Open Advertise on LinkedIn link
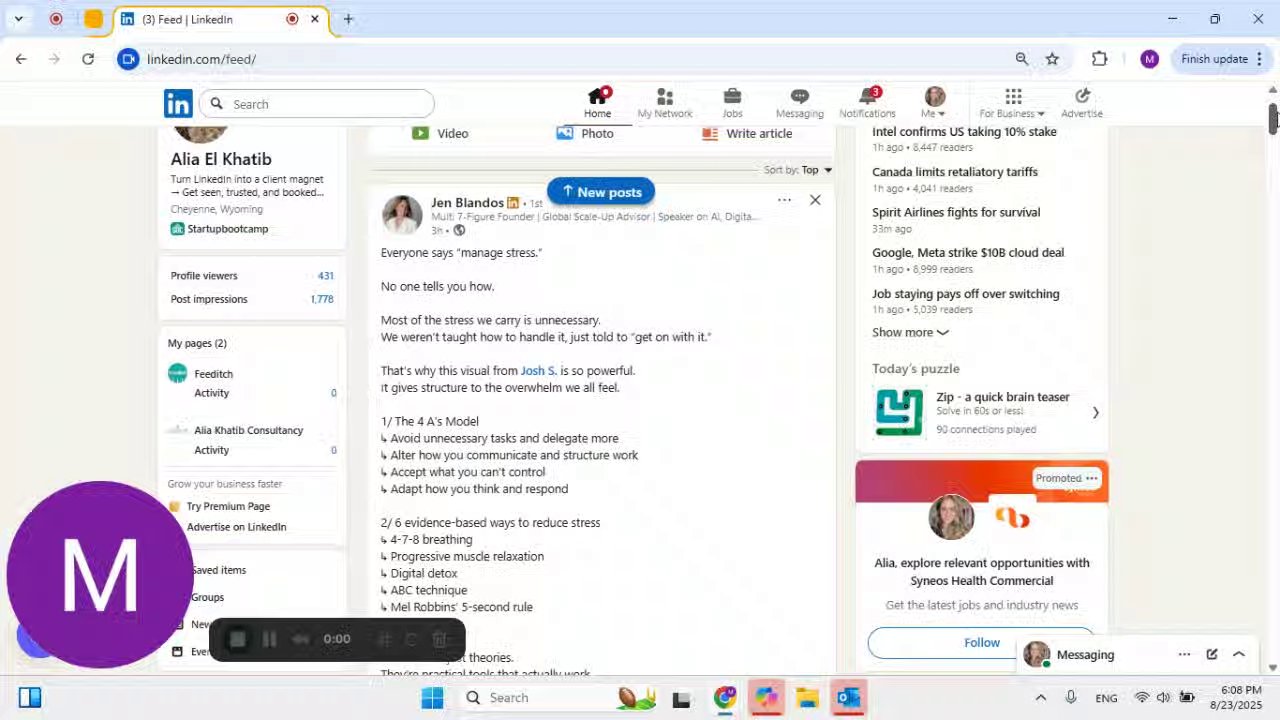The height and width of the screenshot is (720, 1280). pyautogui.click(x=236, y=527)
